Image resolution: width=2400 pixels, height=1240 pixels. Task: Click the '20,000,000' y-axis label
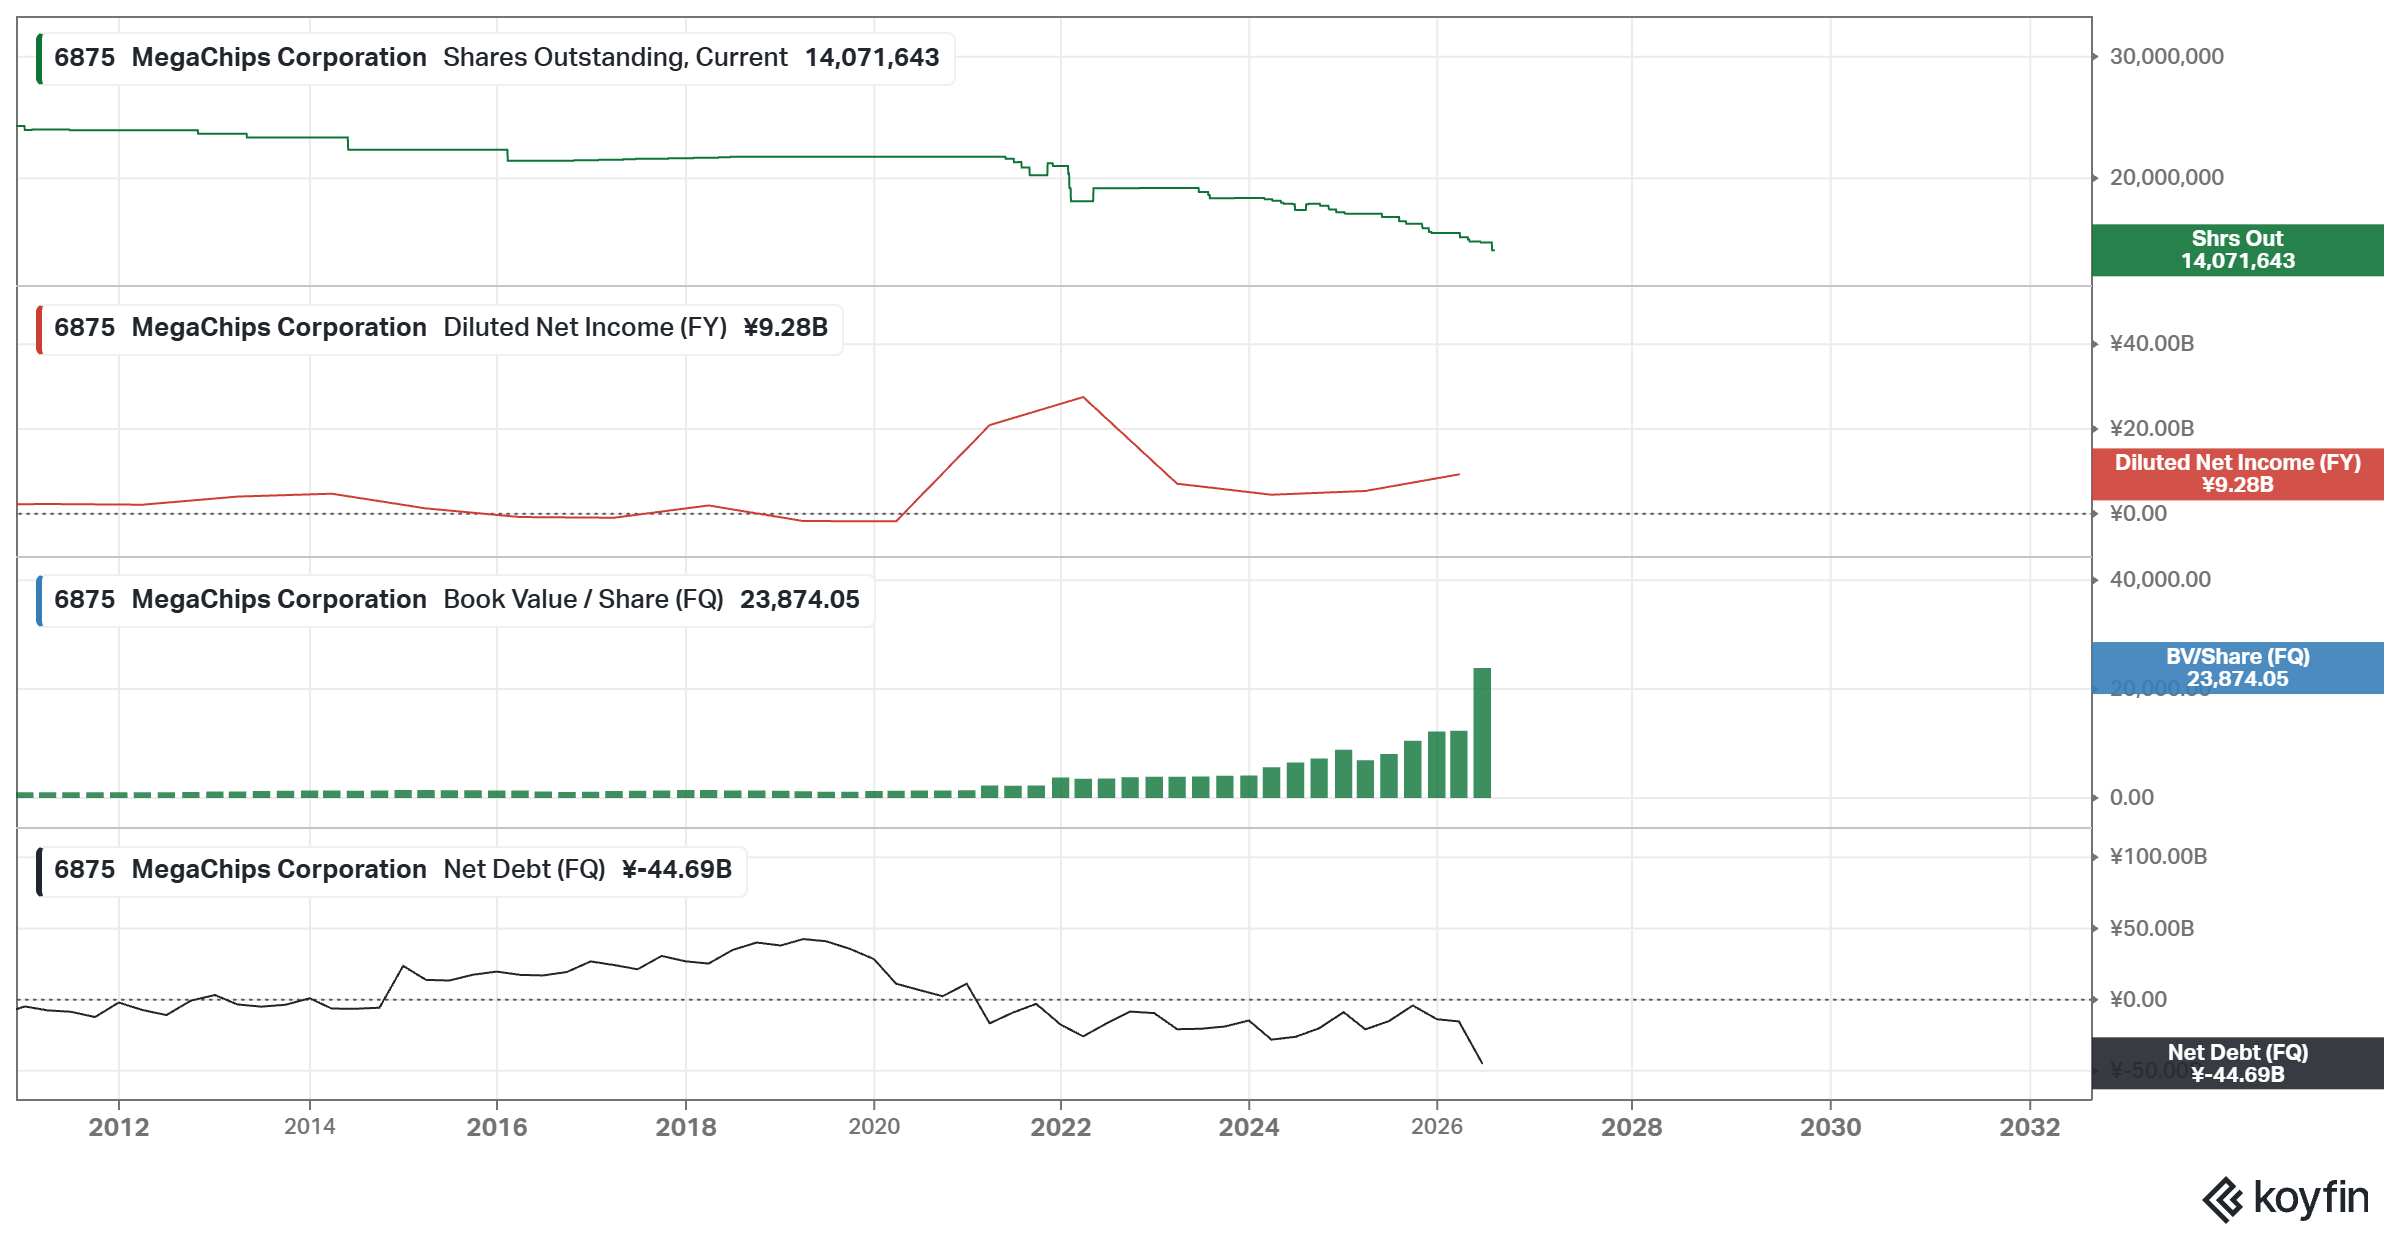(x=2167, y=178)
